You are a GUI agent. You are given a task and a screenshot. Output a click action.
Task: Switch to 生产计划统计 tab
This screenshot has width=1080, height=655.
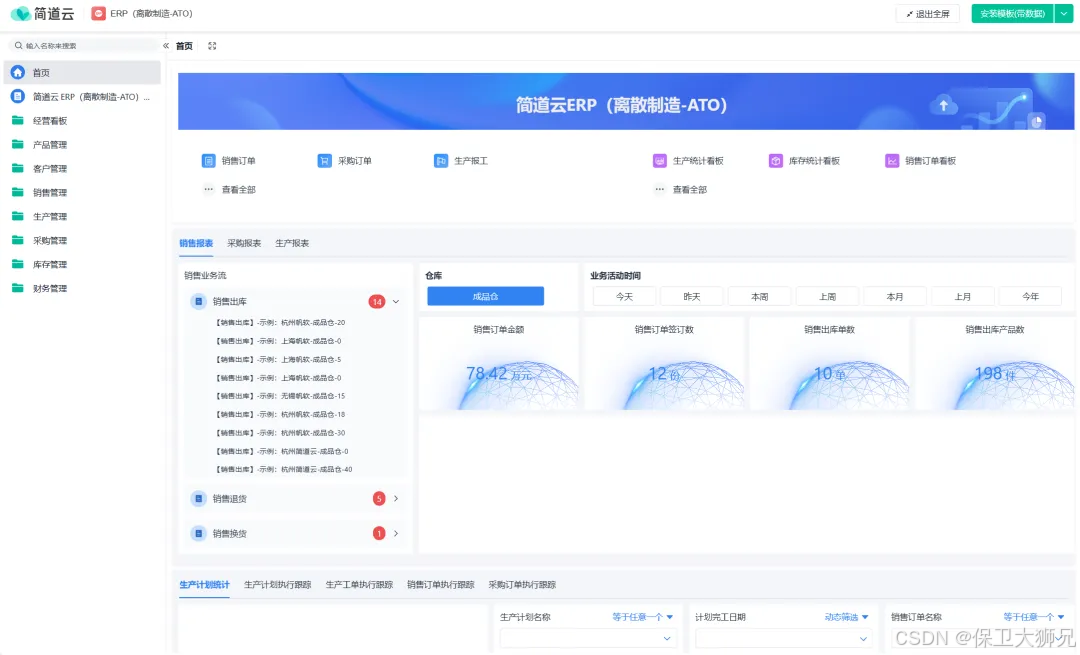(205, 585)
